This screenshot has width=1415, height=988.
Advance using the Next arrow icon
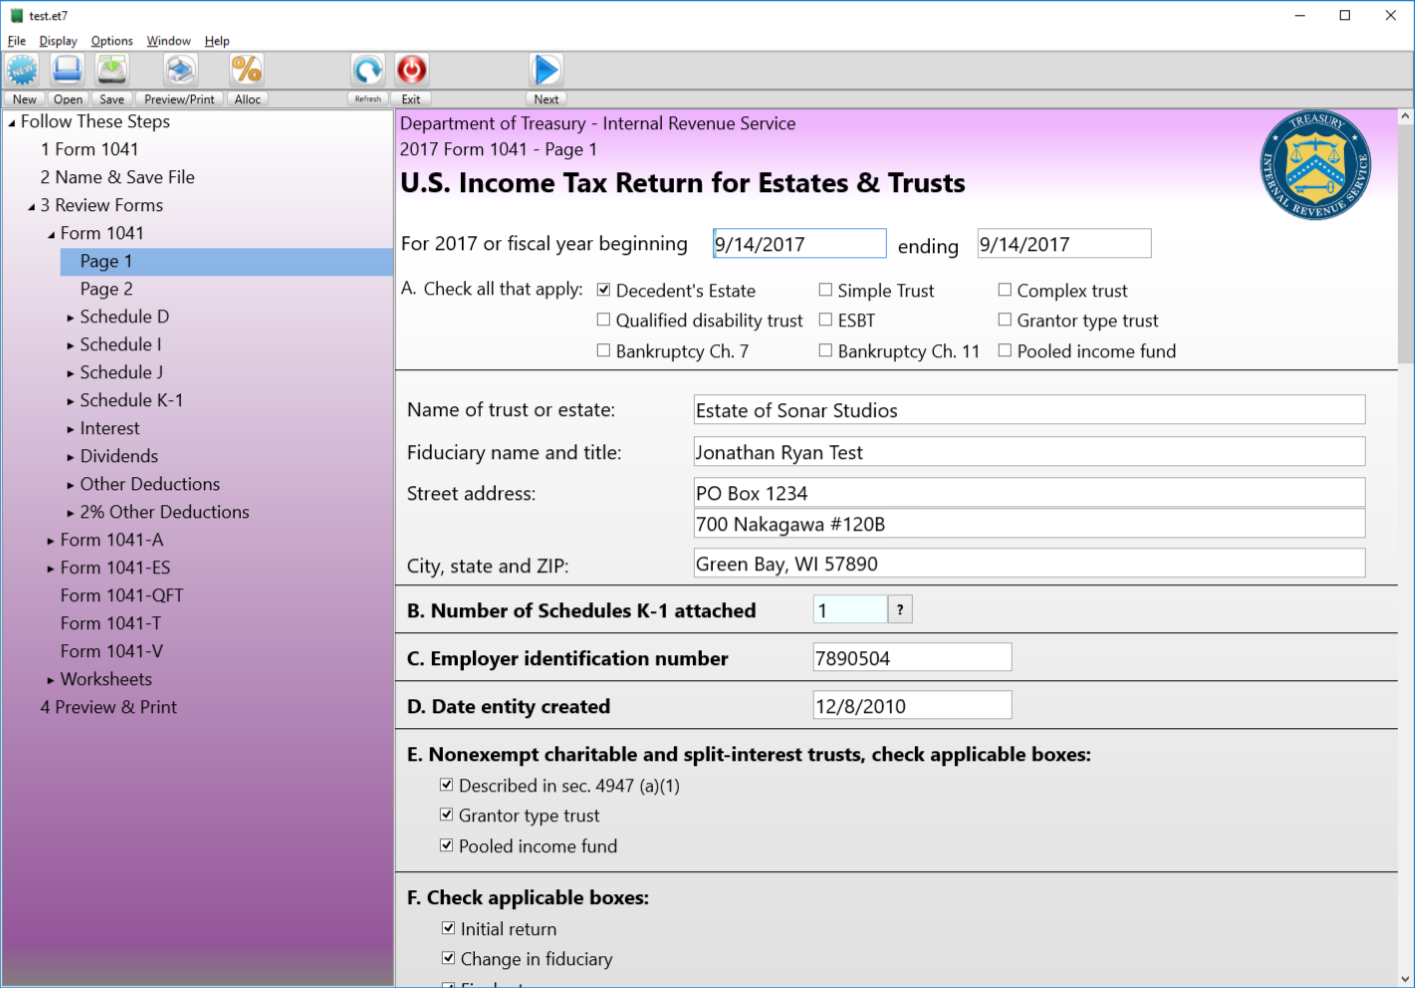point(546,70)
